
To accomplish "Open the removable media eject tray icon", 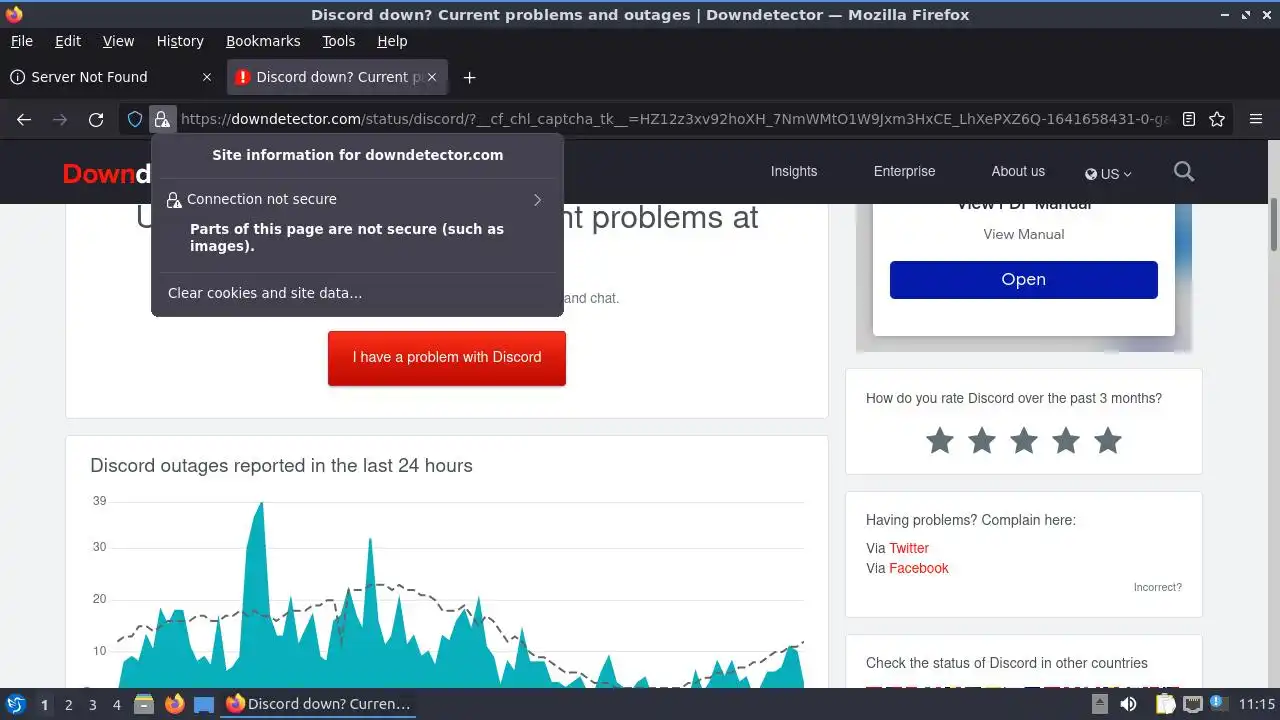I will pos(1099,704).
